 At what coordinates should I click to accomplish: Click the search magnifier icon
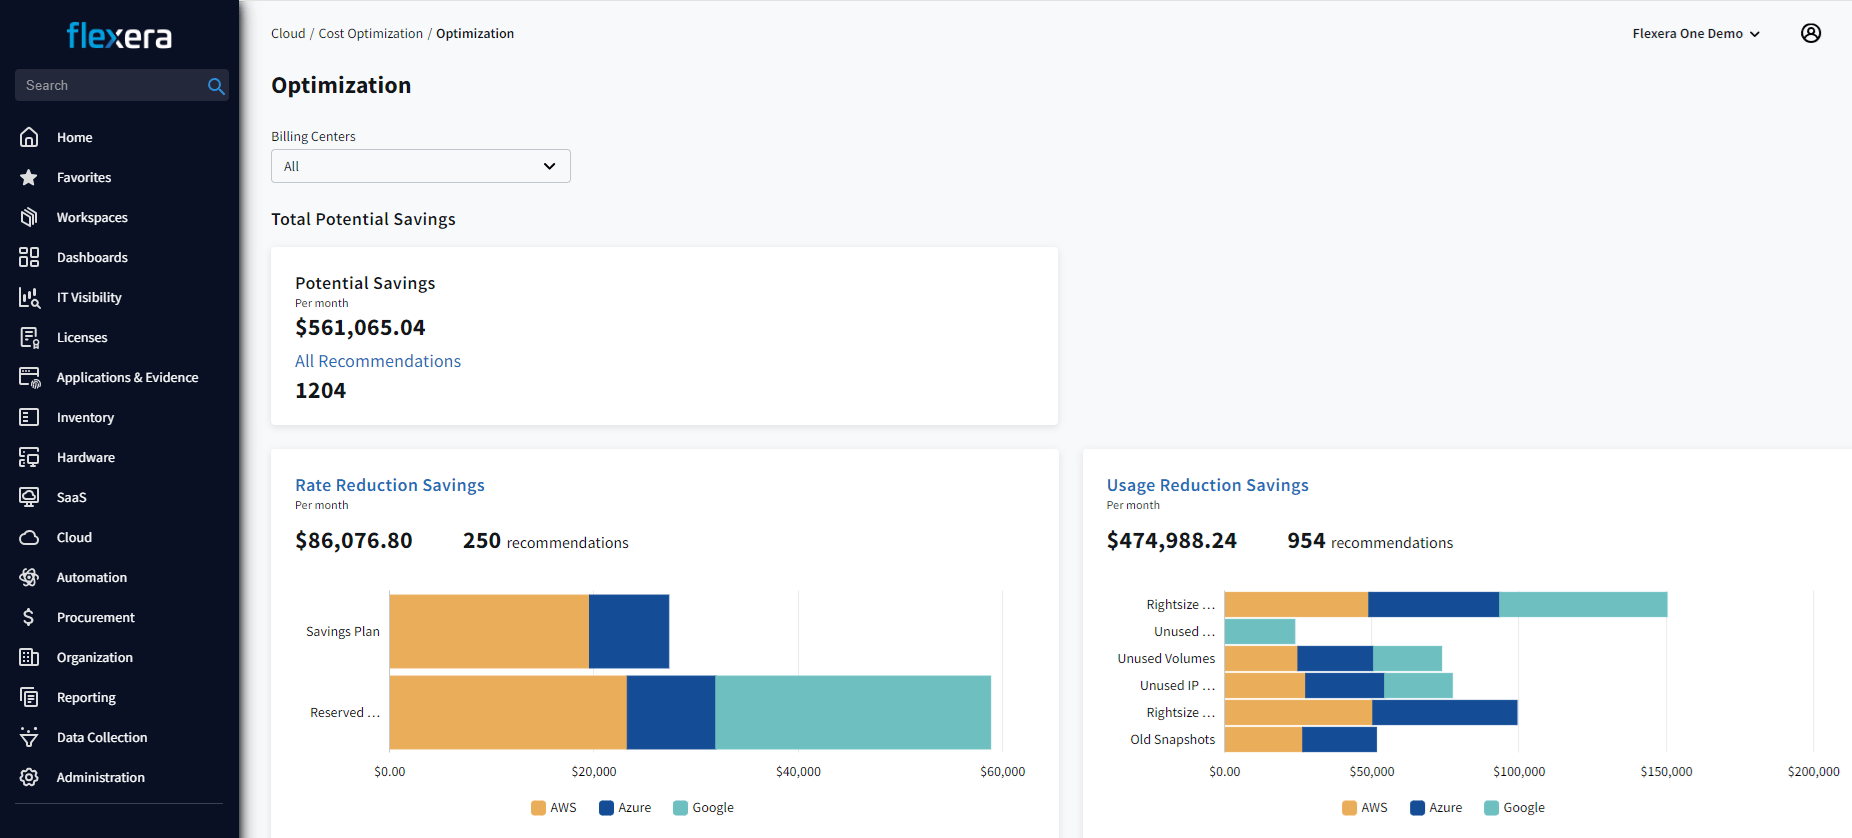(x=215, y=86)
